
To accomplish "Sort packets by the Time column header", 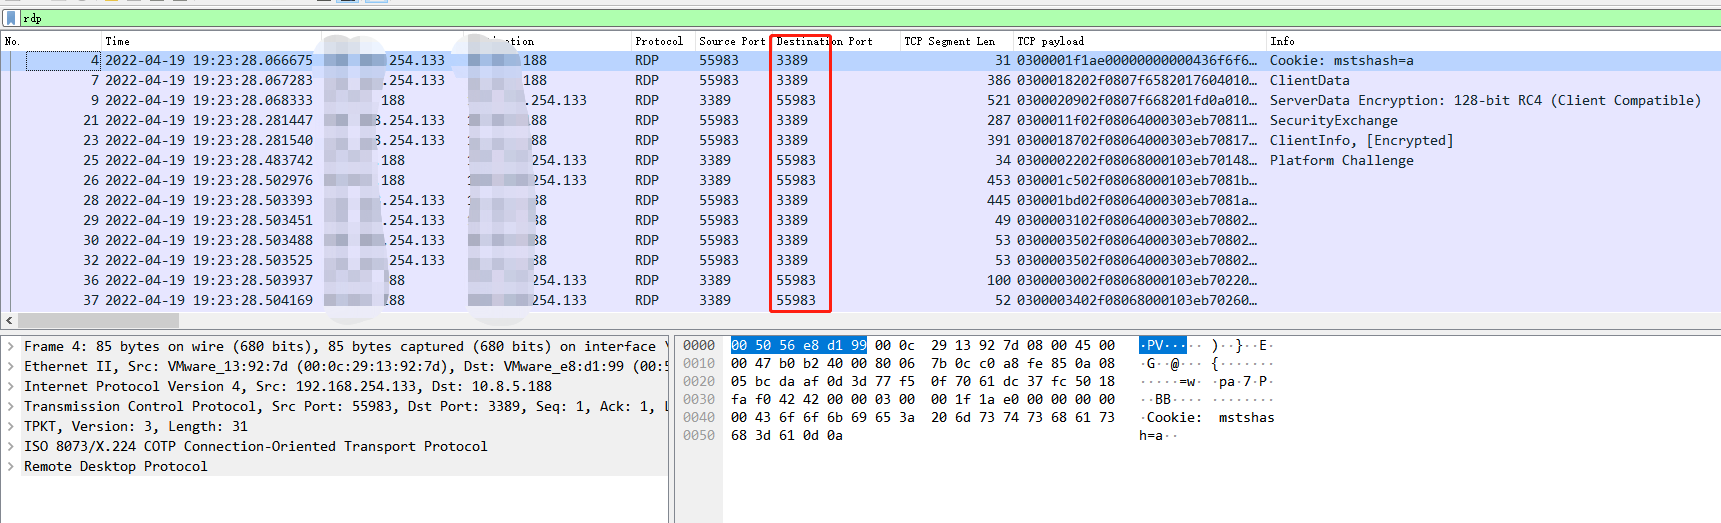I will (x=118, y=41).
